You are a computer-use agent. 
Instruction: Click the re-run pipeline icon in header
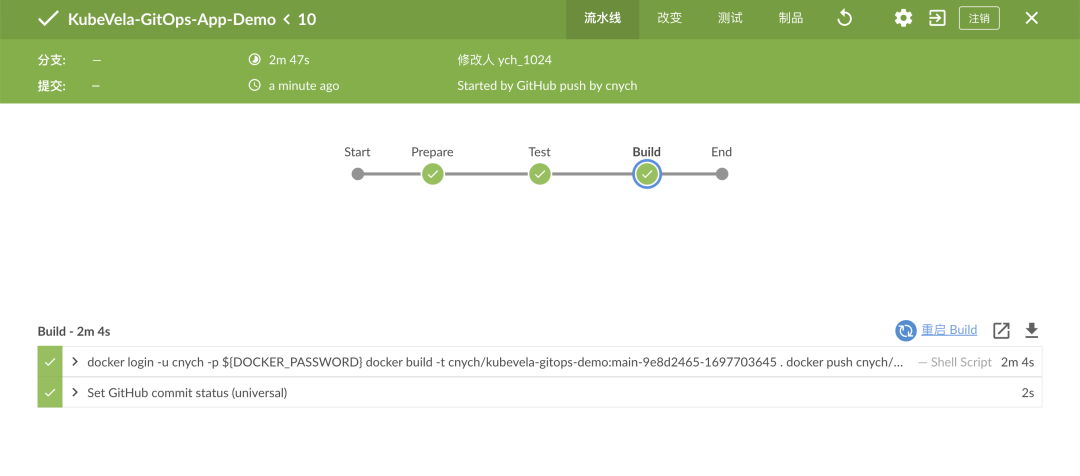845,18
